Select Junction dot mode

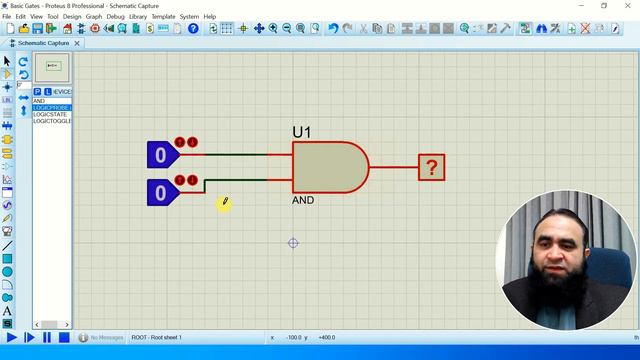click(x=7, y=87)
